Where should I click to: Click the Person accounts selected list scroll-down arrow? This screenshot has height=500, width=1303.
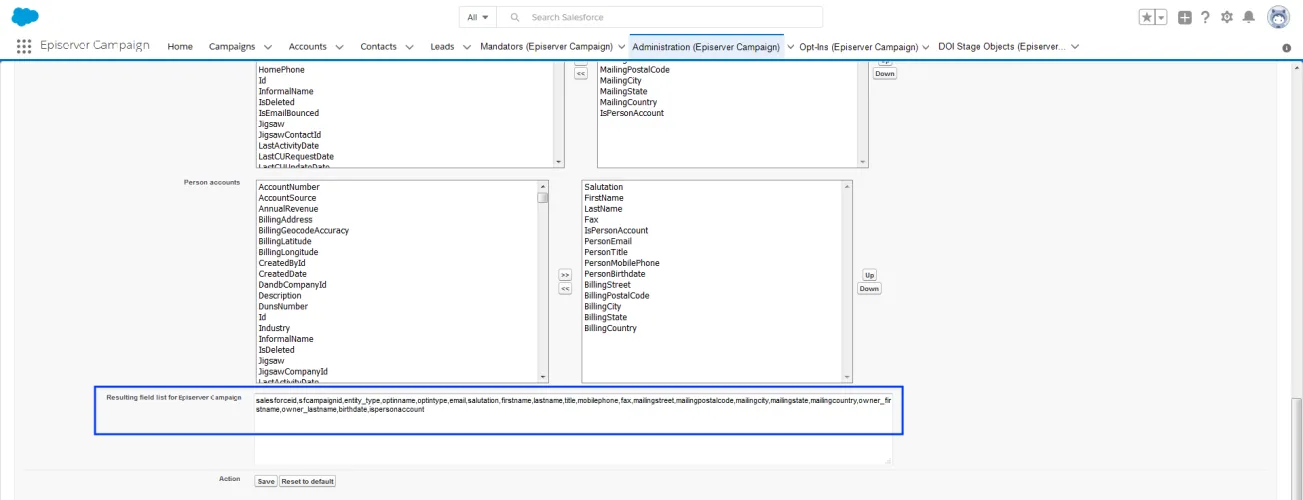[x=848, y=377]
